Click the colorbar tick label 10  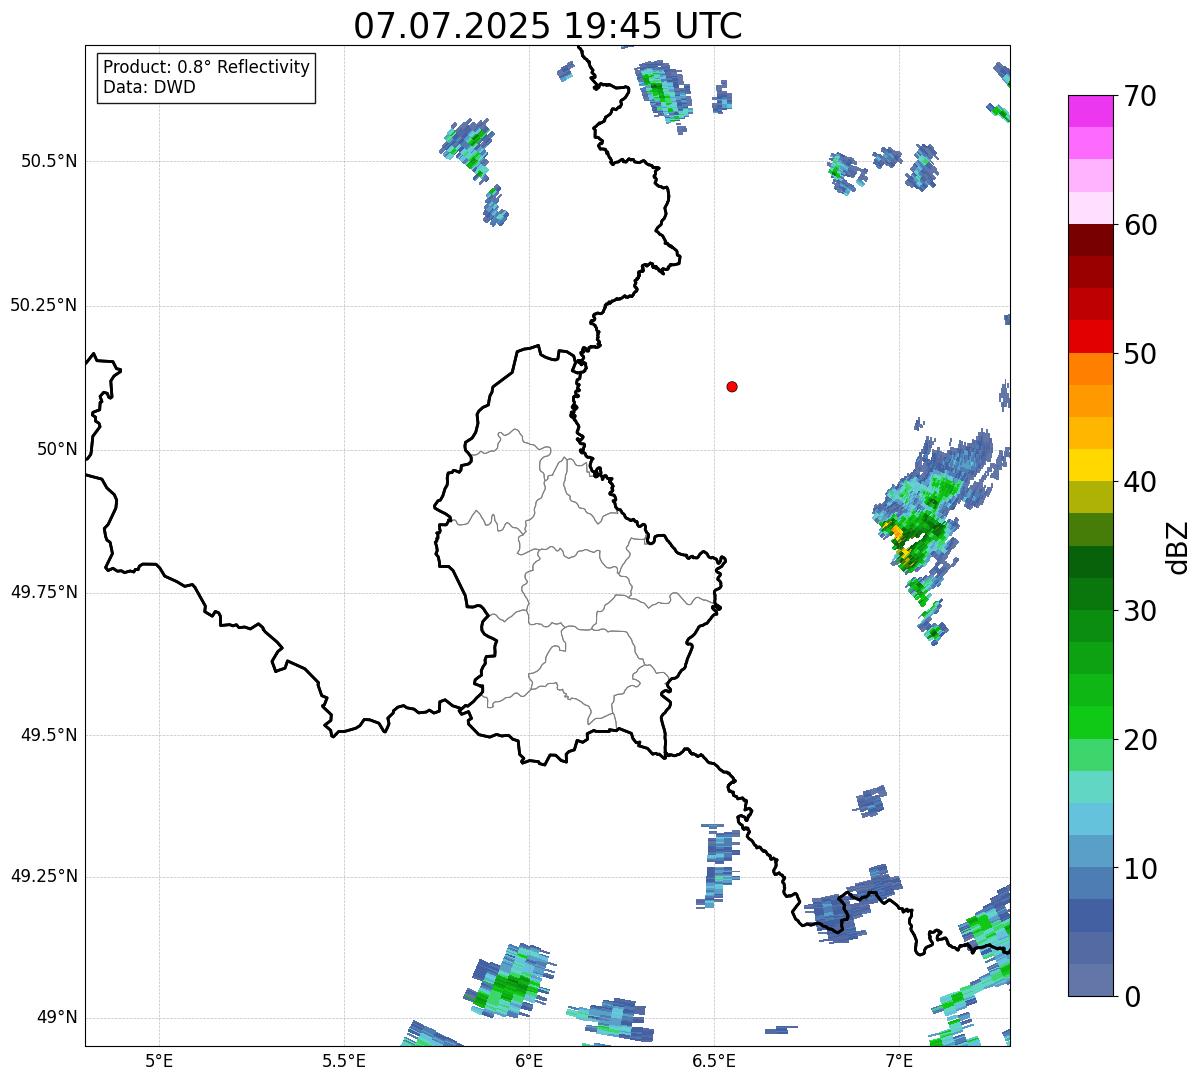pos(1141,869)
